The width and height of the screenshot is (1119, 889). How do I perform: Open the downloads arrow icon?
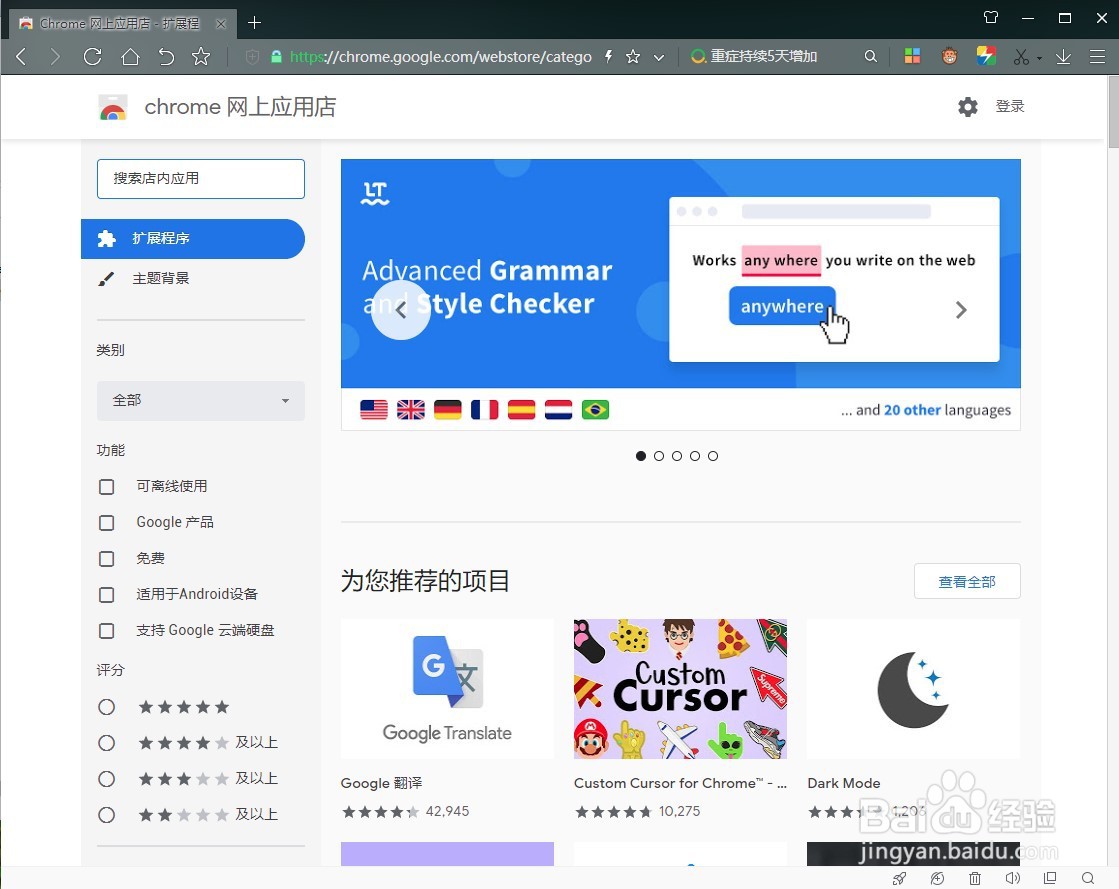1063,56
